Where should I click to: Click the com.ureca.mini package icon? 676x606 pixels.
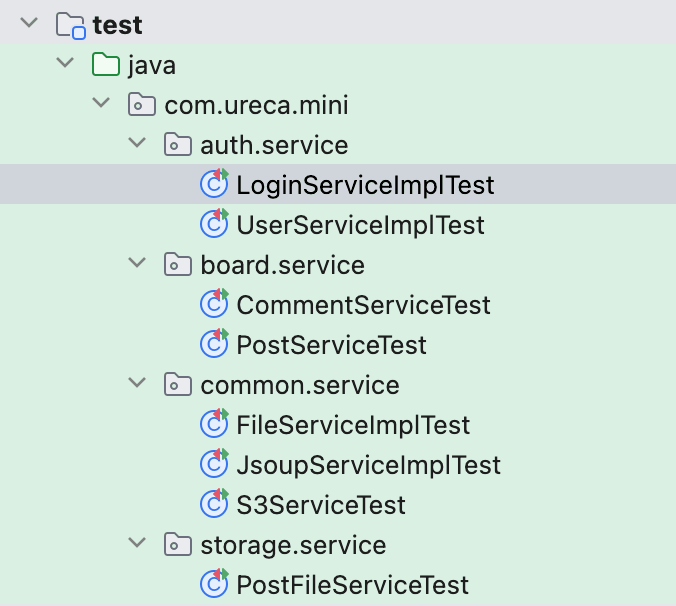pyautogui.click(x=141, y=105)
